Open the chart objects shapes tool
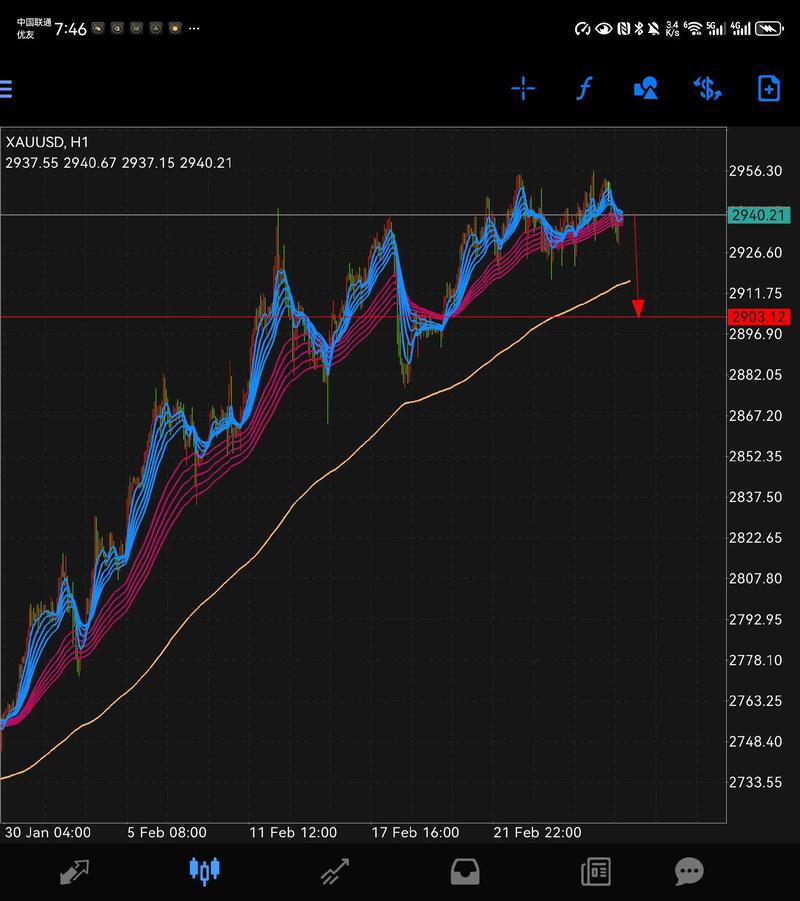The width and height of the screenshot is (800, 901). (646, 89)
